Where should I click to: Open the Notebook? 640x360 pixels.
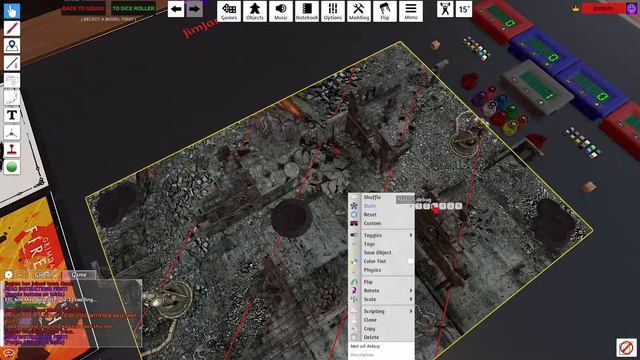point(307,11)
